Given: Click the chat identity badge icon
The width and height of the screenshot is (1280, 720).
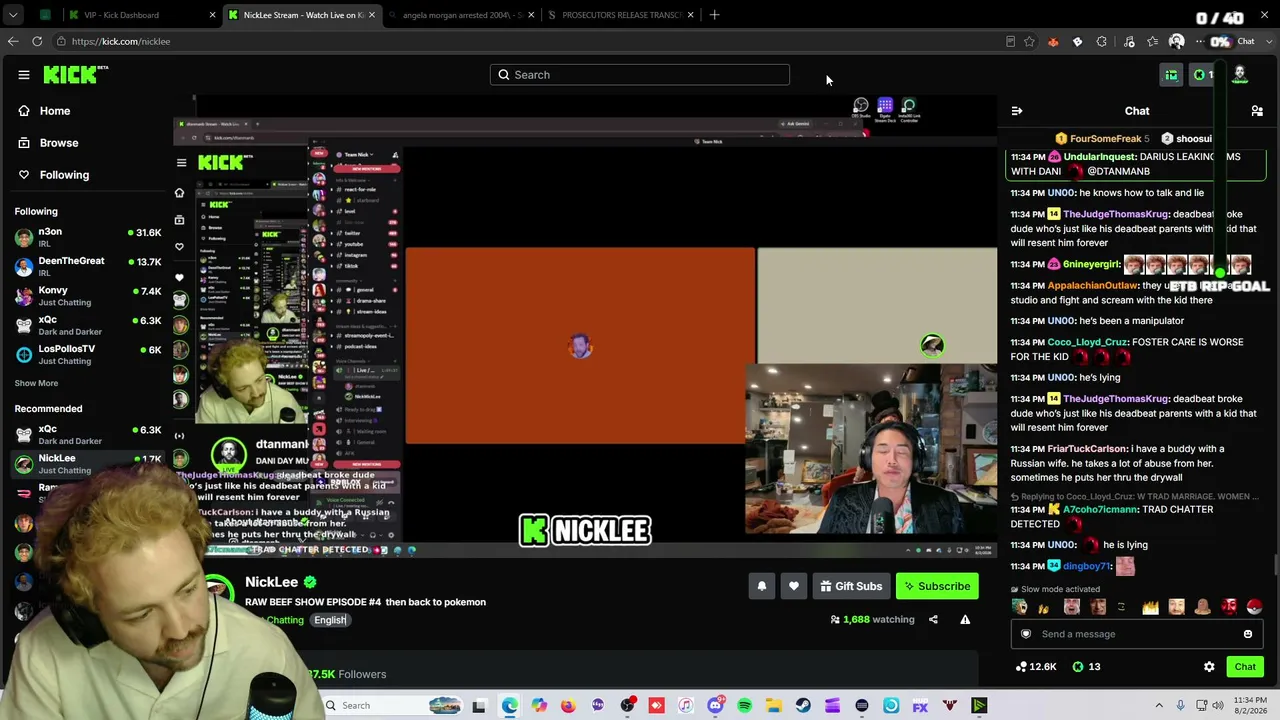Looking at the screenshot, I should [1026, 634].
